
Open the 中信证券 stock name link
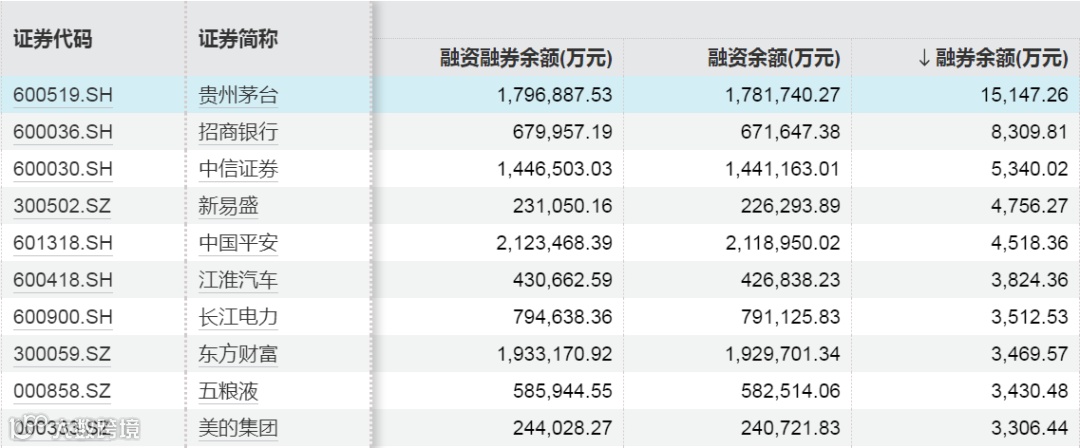[238, 169]
